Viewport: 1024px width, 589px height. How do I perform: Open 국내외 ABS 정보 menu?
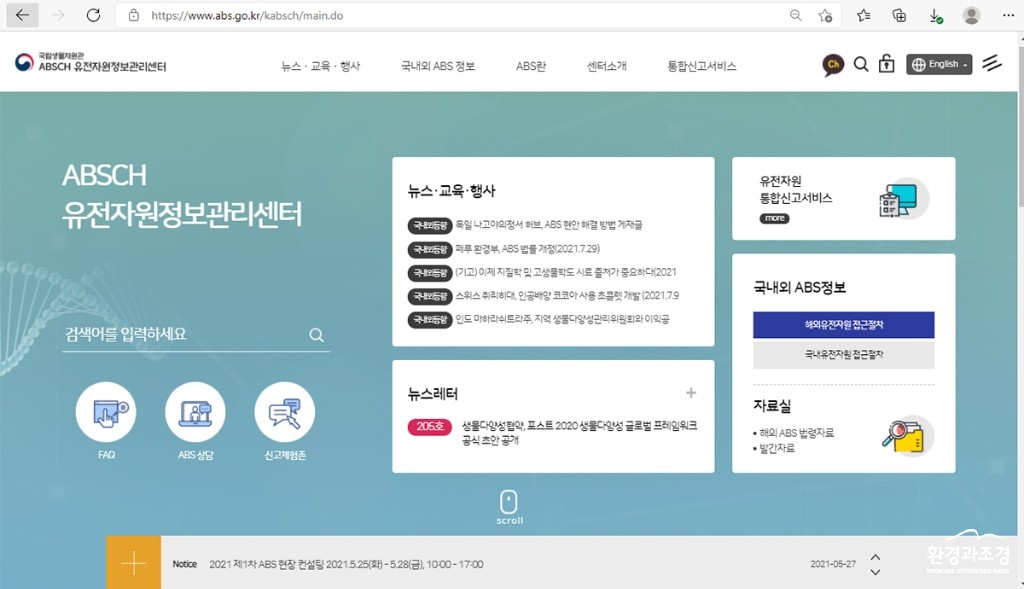[x=438, y=66]
